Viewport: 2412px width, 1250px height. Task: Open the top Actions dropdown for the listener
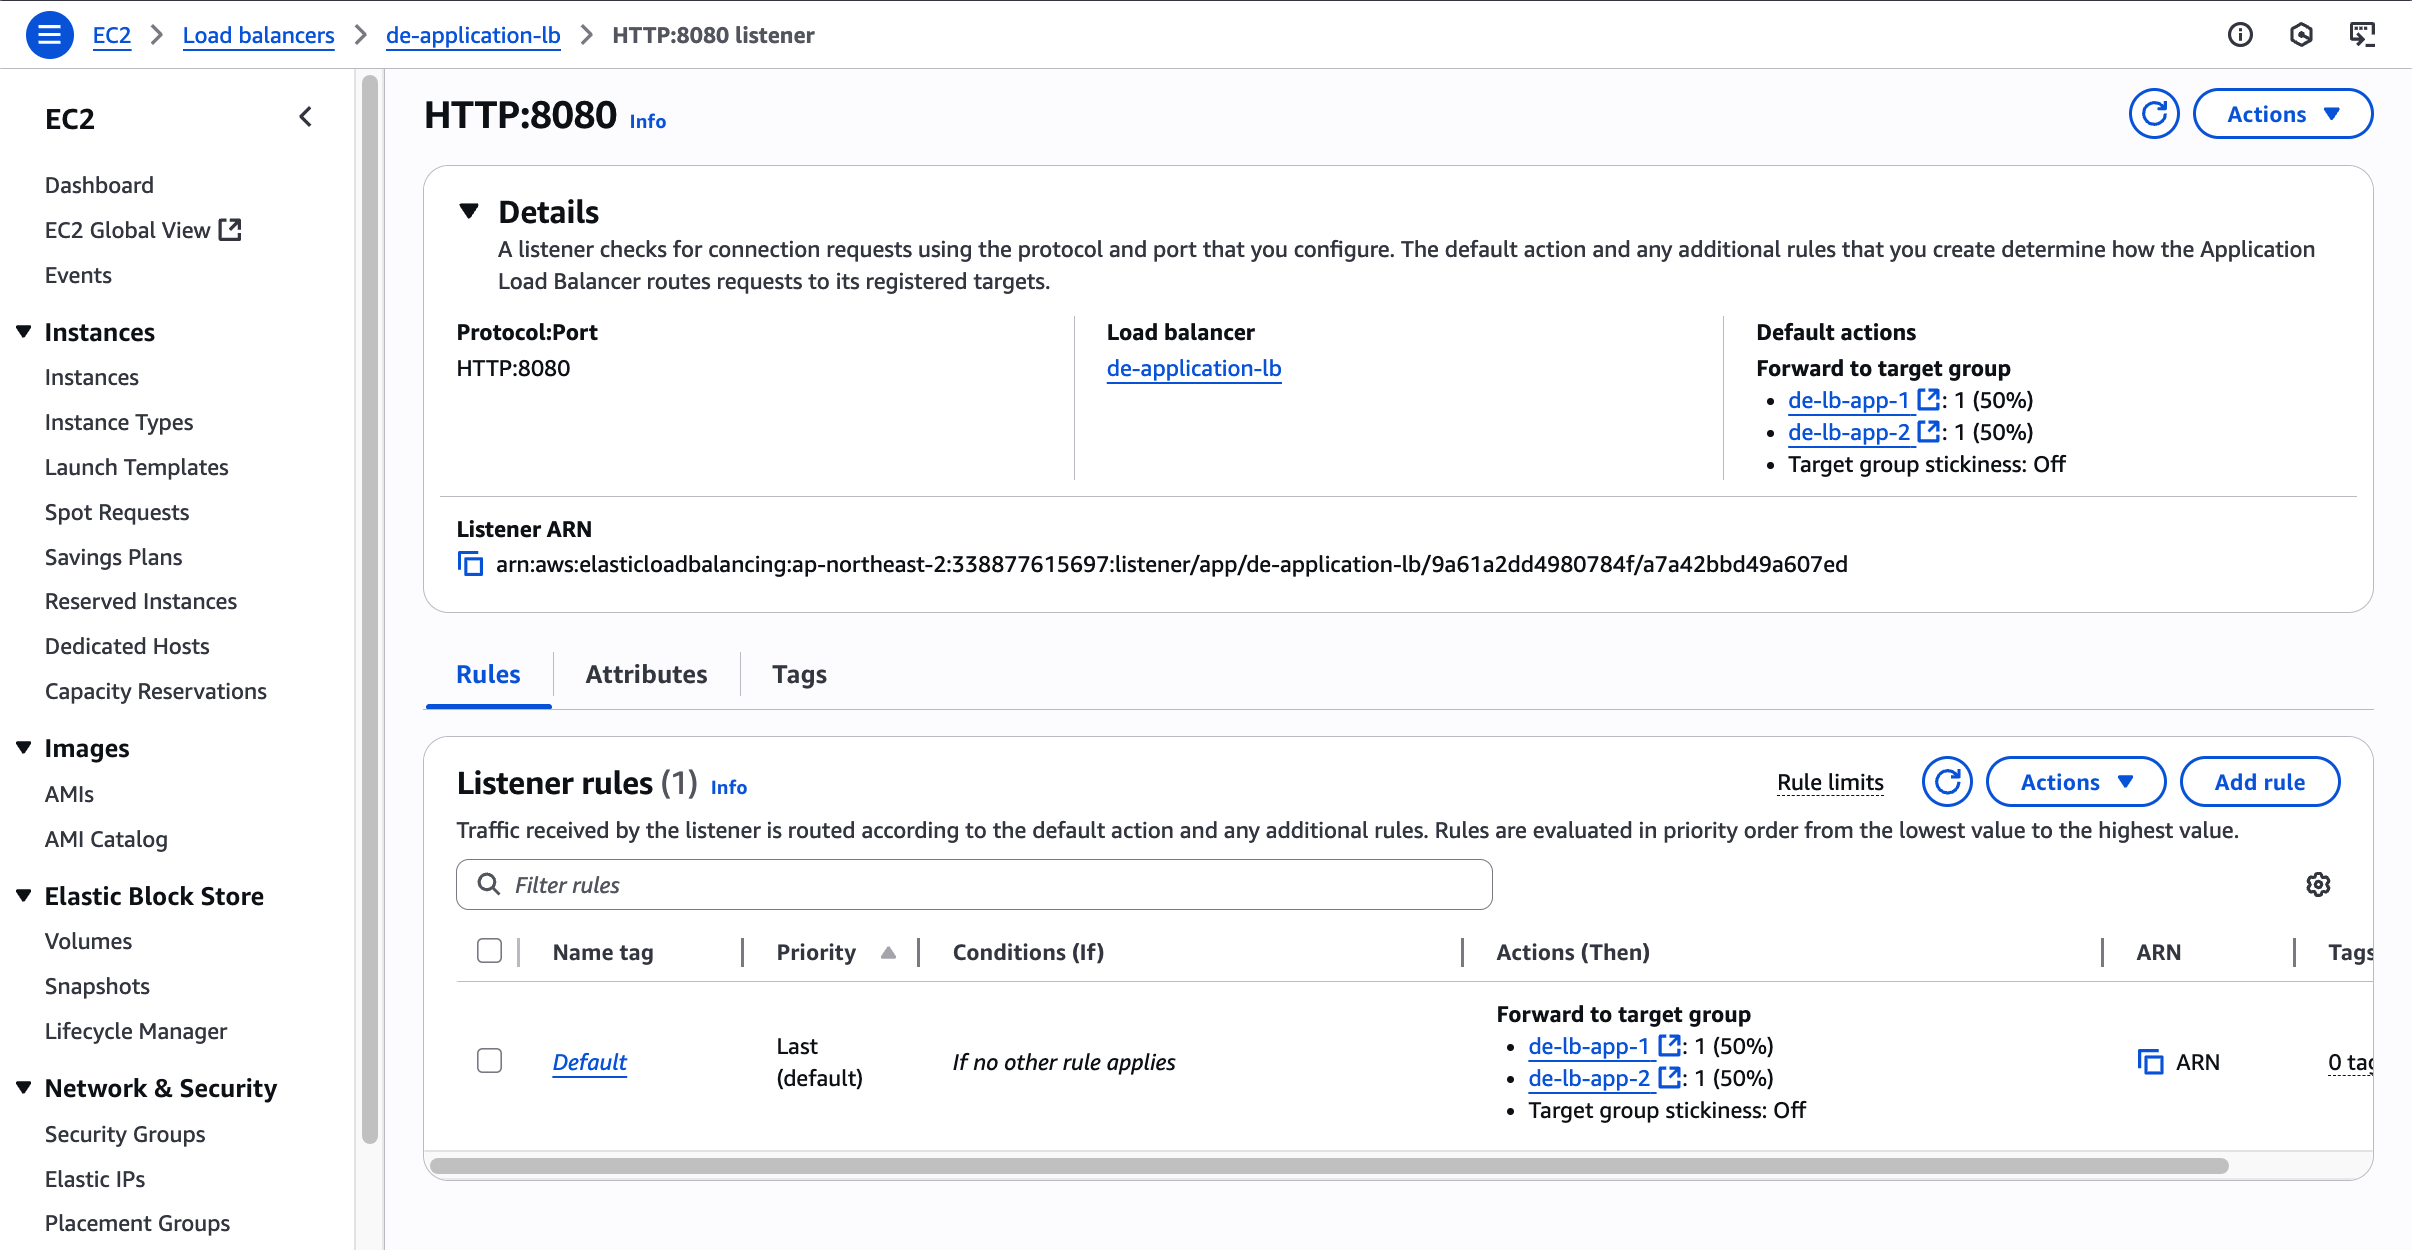(x=2282, y=114)
